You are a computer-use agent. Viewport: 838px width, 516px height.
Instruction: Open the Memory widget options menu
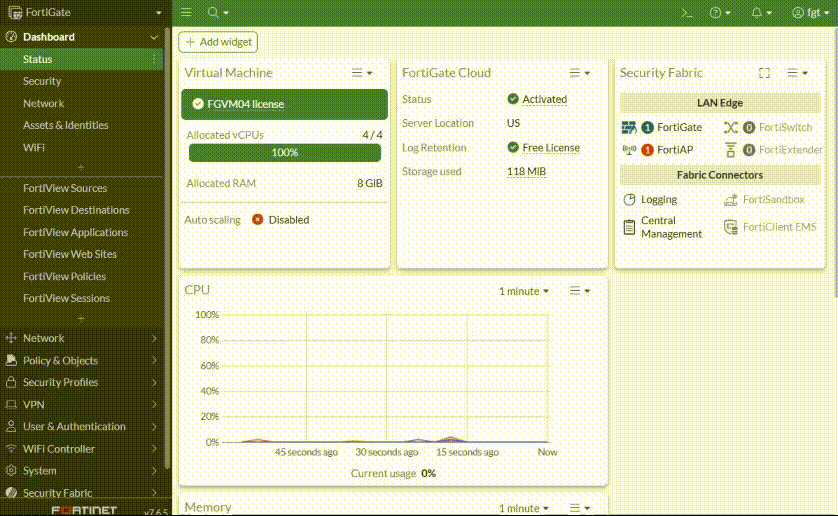point(579,508)
